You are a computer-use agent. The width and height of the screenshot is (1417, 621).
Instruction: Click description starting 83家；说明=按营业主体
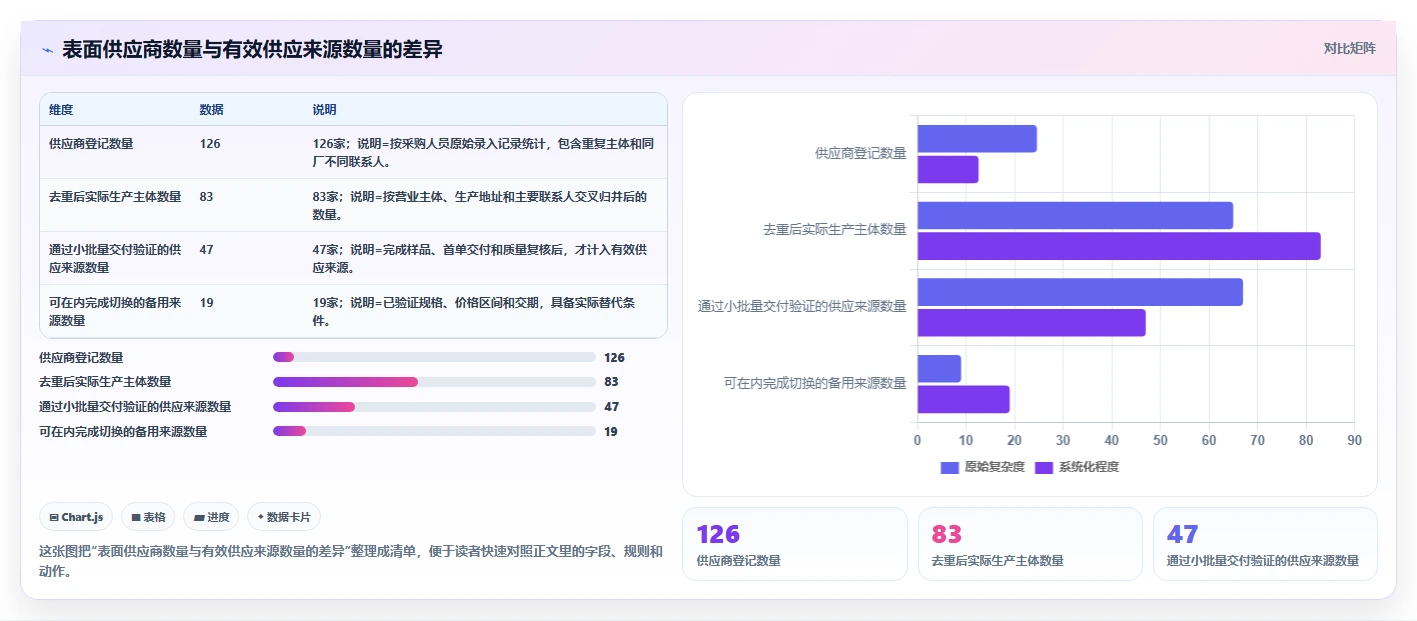481,205
